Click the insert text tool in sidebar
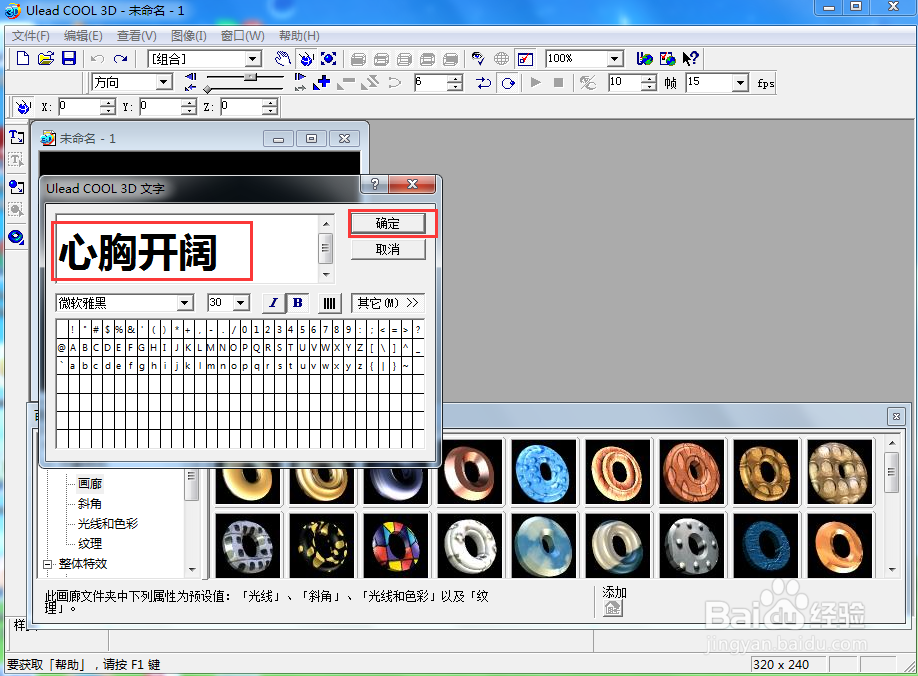 [x=16, y=137]
